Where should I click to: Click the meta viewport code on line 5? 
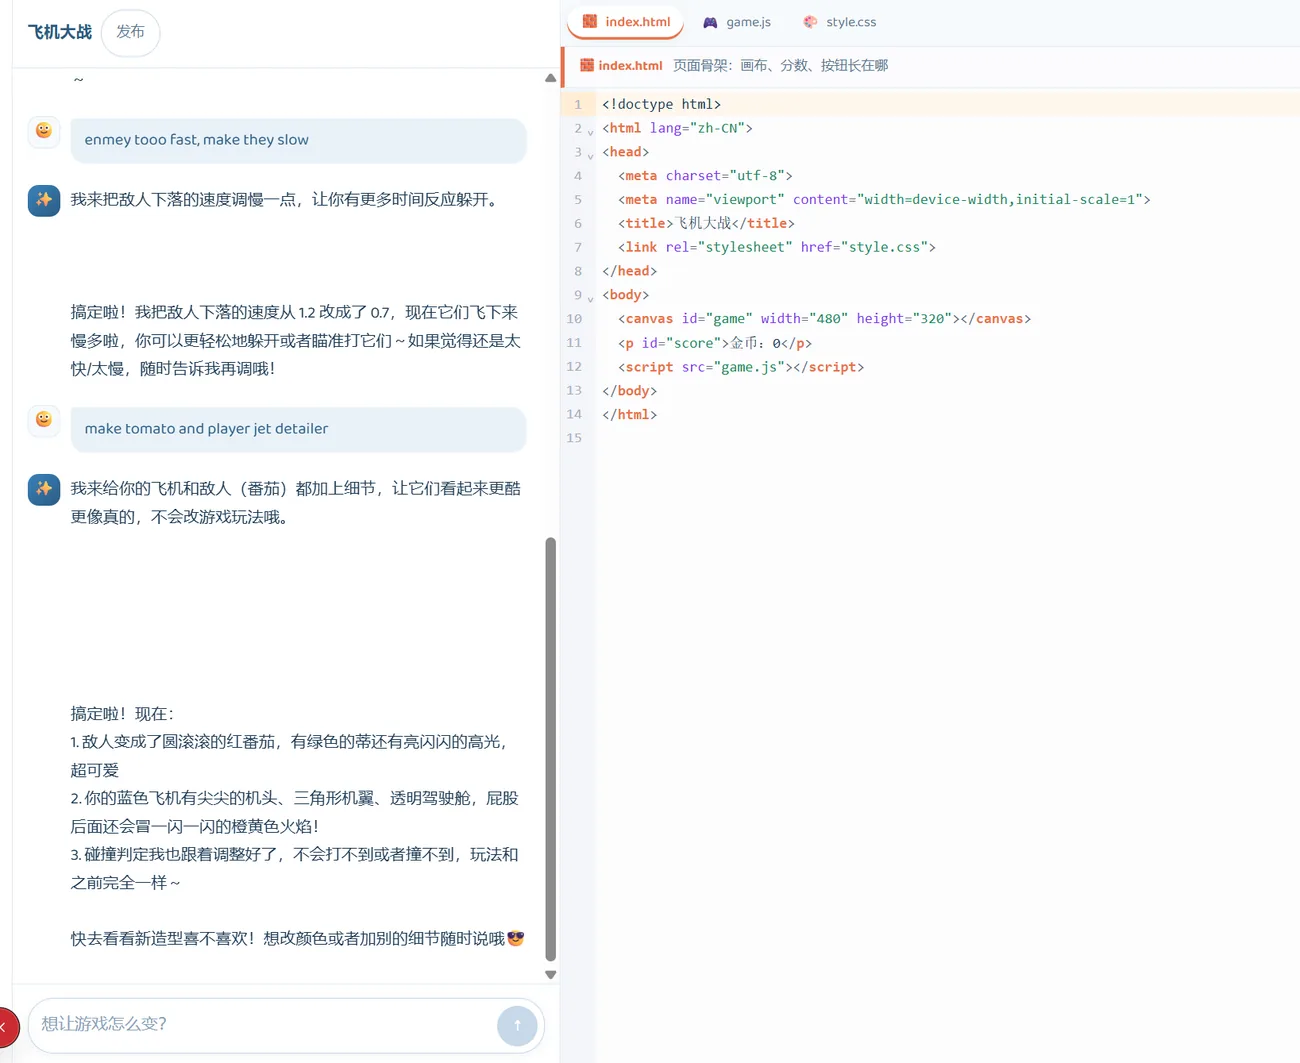point(884,199)
